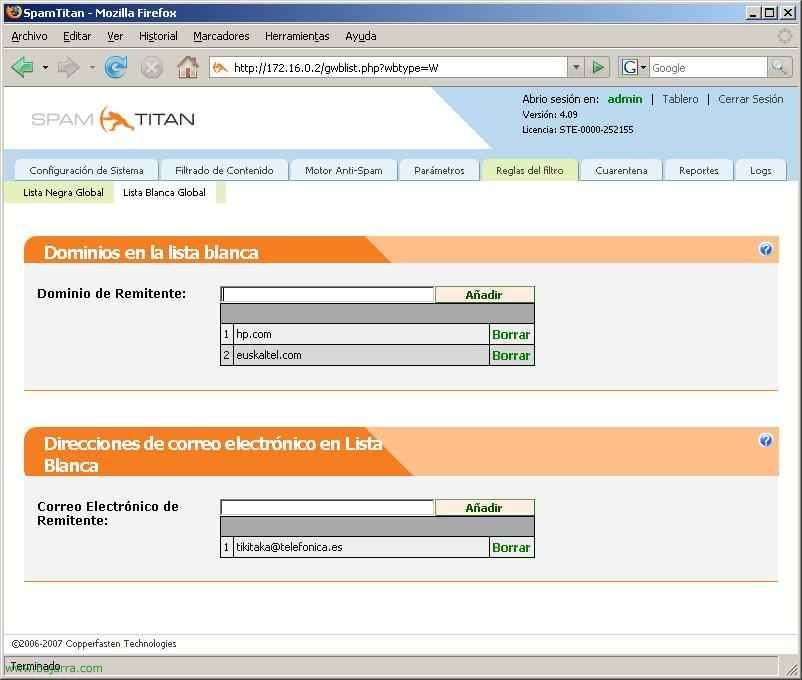Click the SpamTitan logo

pos(113,120)
